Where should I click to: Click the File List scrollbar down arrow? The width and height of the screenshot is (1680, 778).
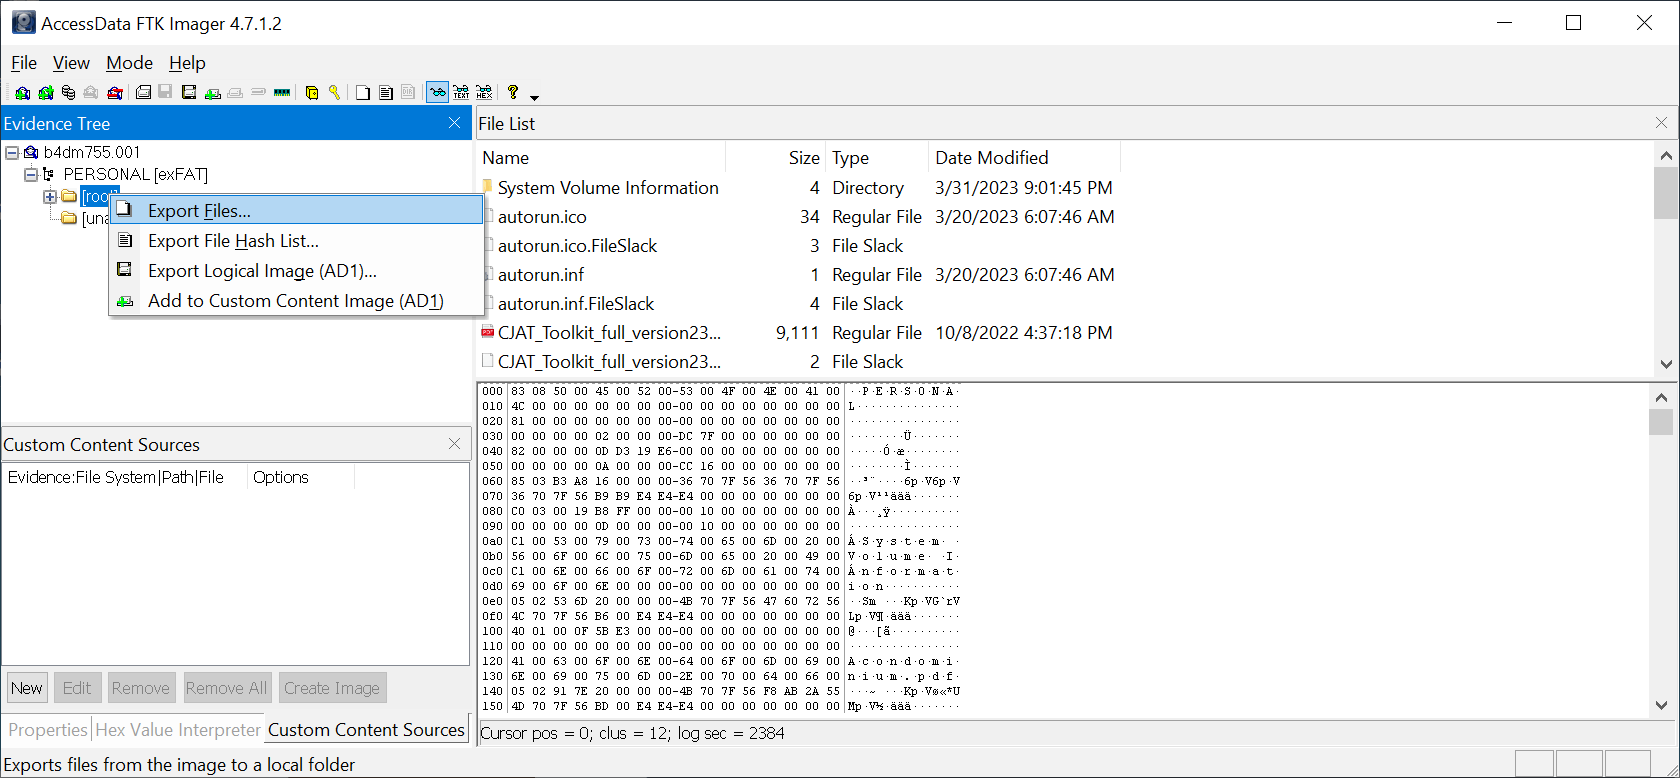click(1666, 364)
